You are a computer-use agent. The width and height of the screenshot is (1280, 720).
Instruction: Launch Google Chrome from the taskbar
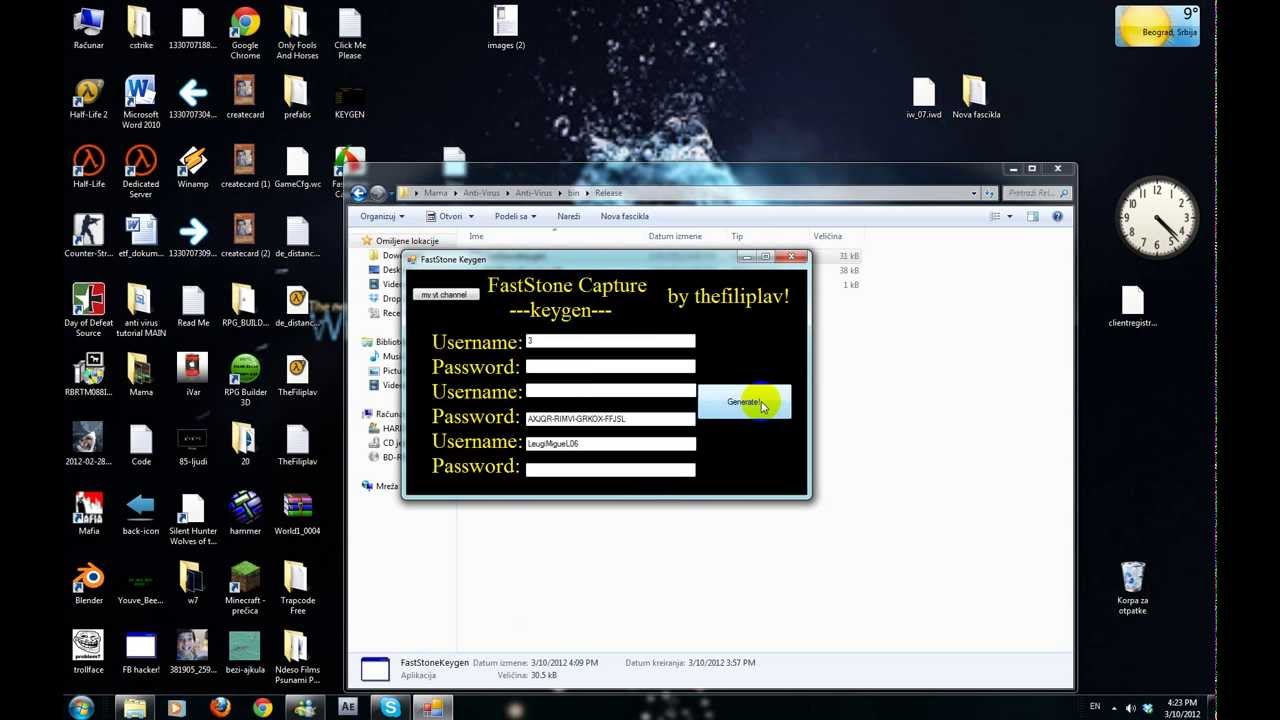[x=262, y=708]
